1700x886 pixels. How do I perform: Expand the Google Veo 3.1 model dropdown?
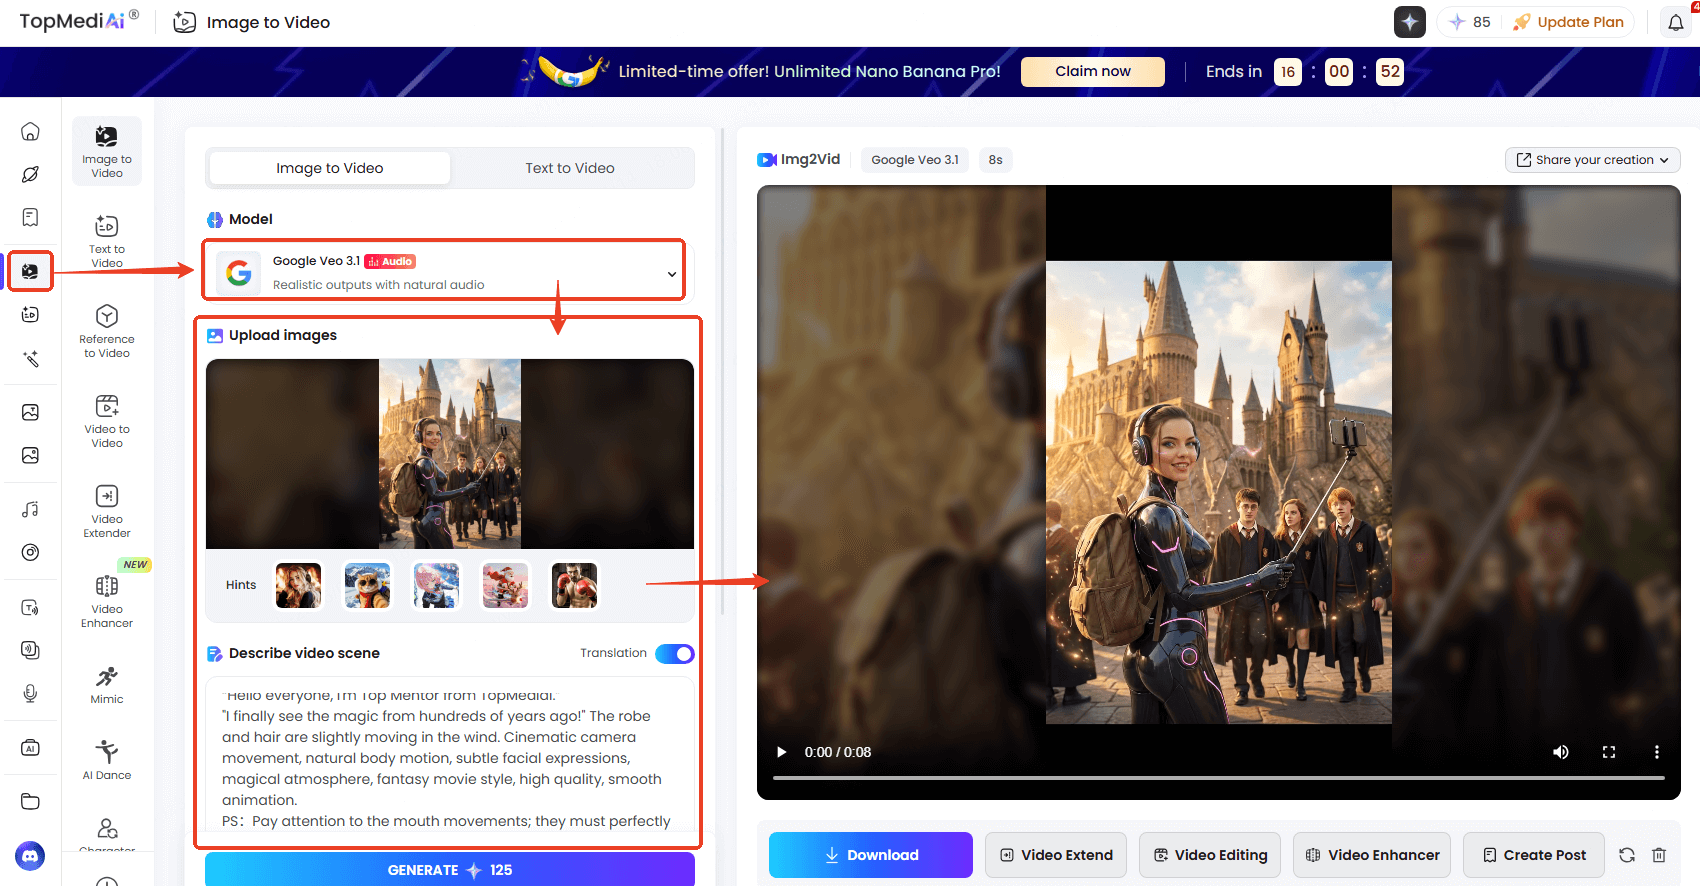coord(671,273)
